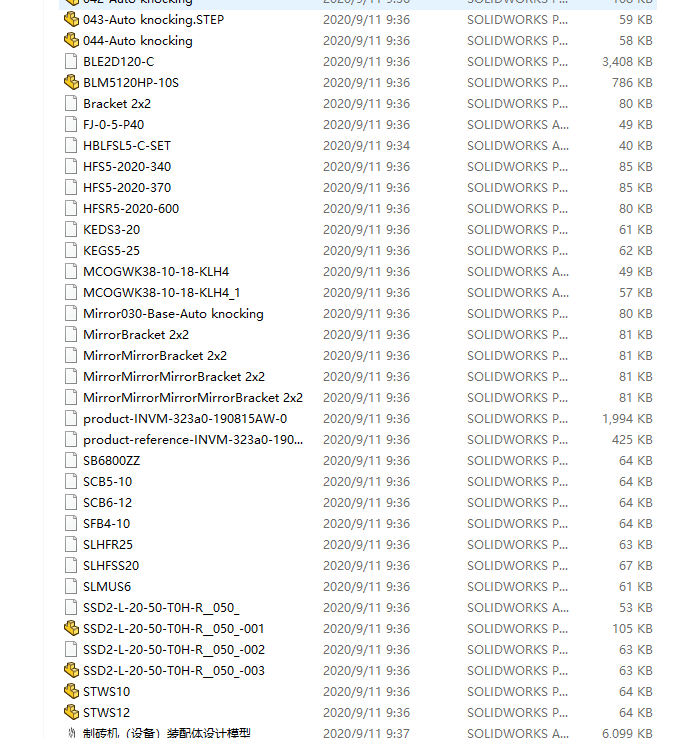Image resolution: width=688 pixels, height=738 pixels.
Task: Select file name Mirror030-Base-Auto knocking
Action: pos(173,313)
